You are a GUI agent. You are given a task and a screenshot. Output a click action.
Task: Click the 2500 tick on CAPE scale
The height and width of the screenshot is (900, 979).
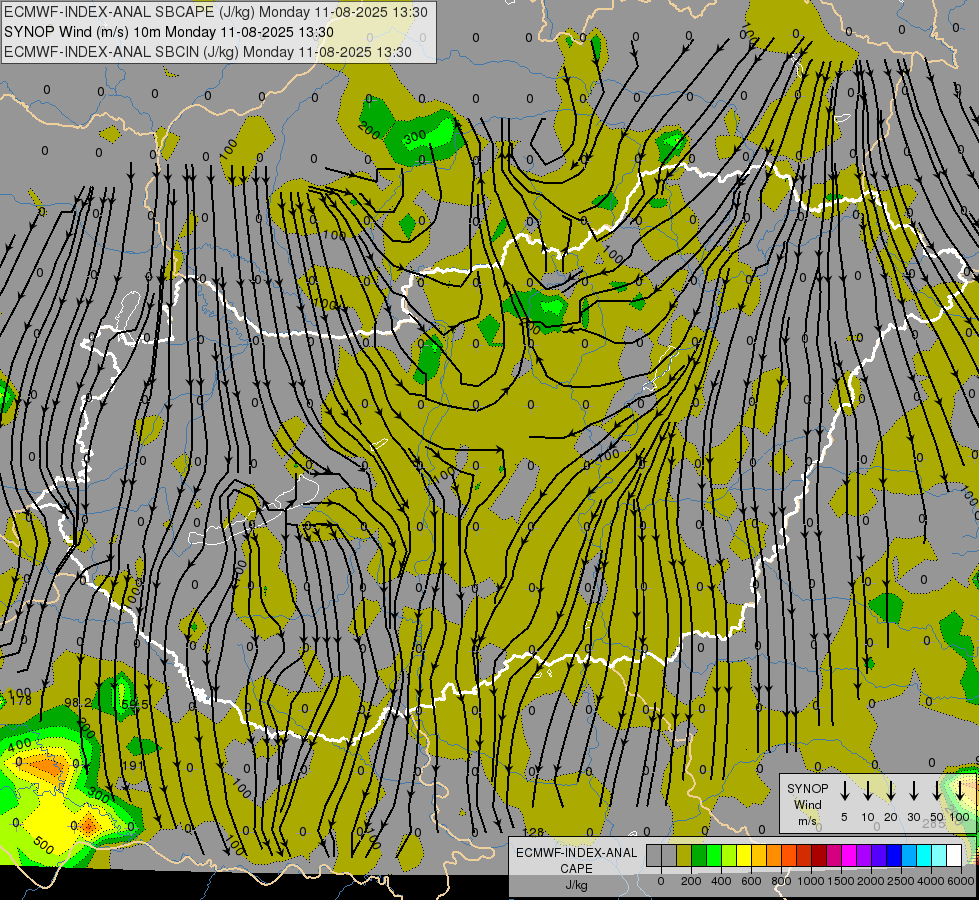click(x=901, y=881)
